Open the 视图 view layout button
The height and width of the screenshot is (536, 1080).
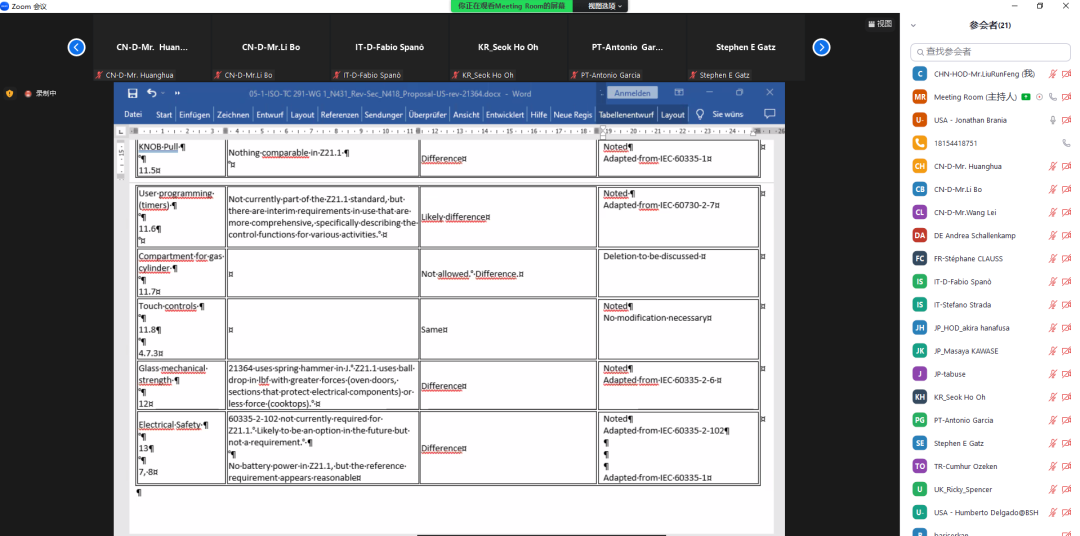point(880,23)
